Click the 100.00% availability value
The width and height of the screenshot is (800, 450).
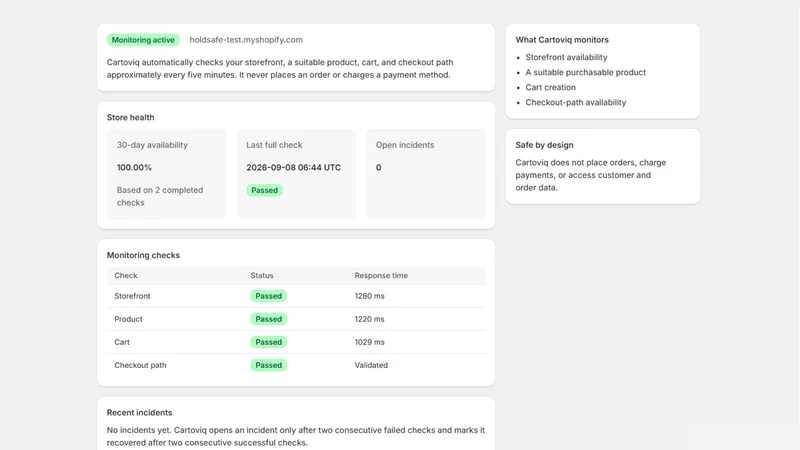pyautogui.click(x=134, y=167)
